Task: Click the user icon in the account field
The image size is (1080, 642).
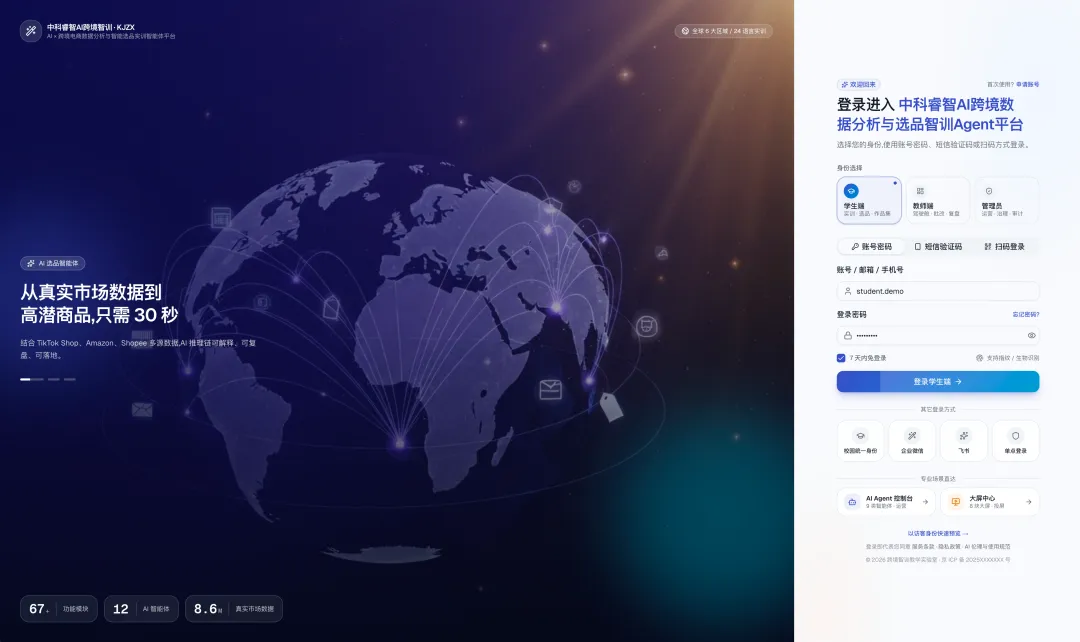Action: pos(848,291)
